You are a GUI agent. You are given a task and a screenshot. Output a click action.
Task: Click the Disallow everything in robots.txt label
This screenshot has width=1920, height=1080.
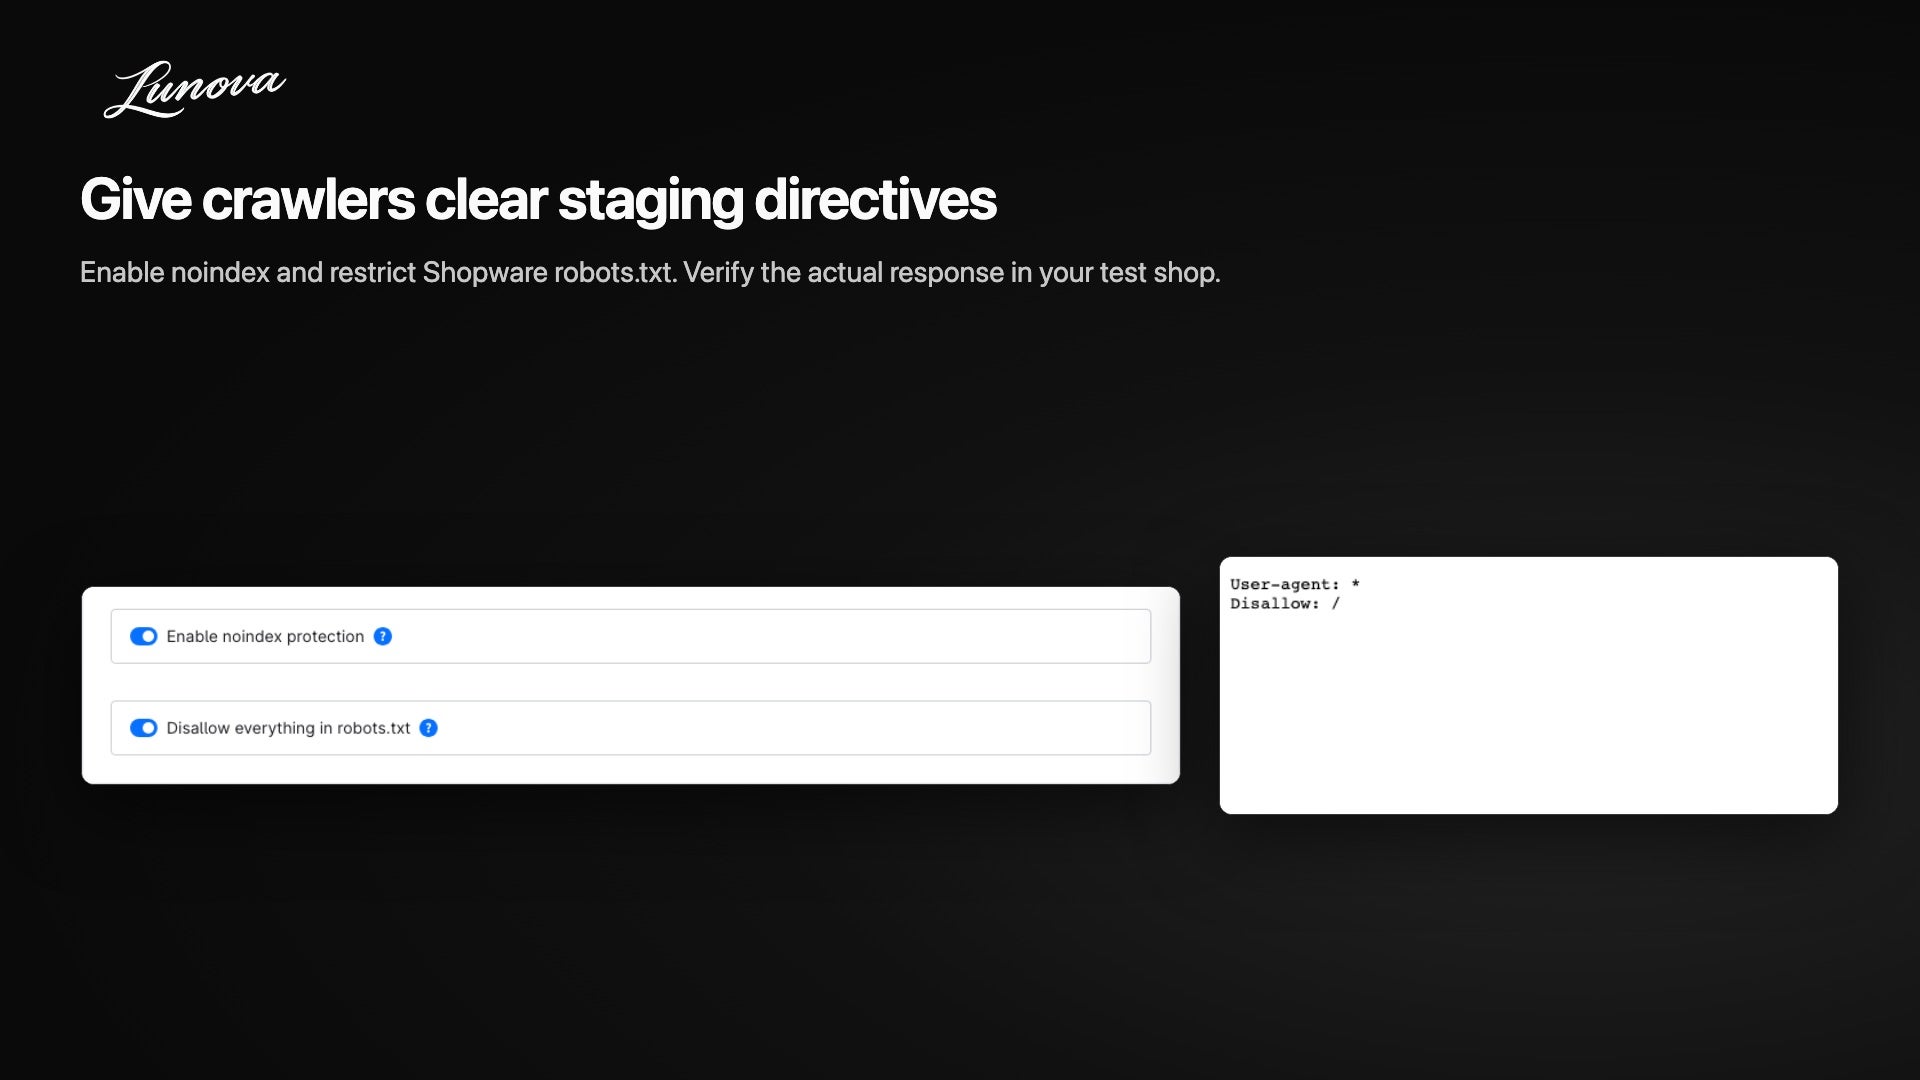[x=288, y=728]
